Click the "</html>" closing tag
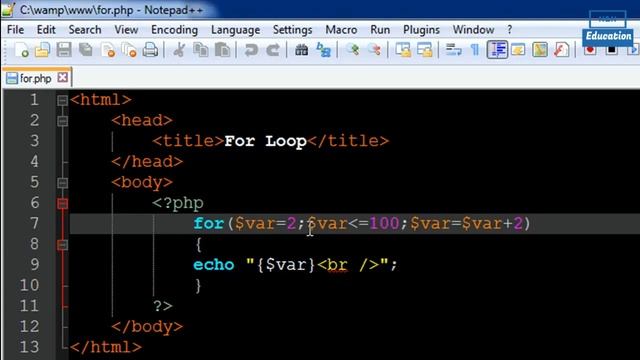The width and height of the screenshot is (640, 360). coord(106,347)
